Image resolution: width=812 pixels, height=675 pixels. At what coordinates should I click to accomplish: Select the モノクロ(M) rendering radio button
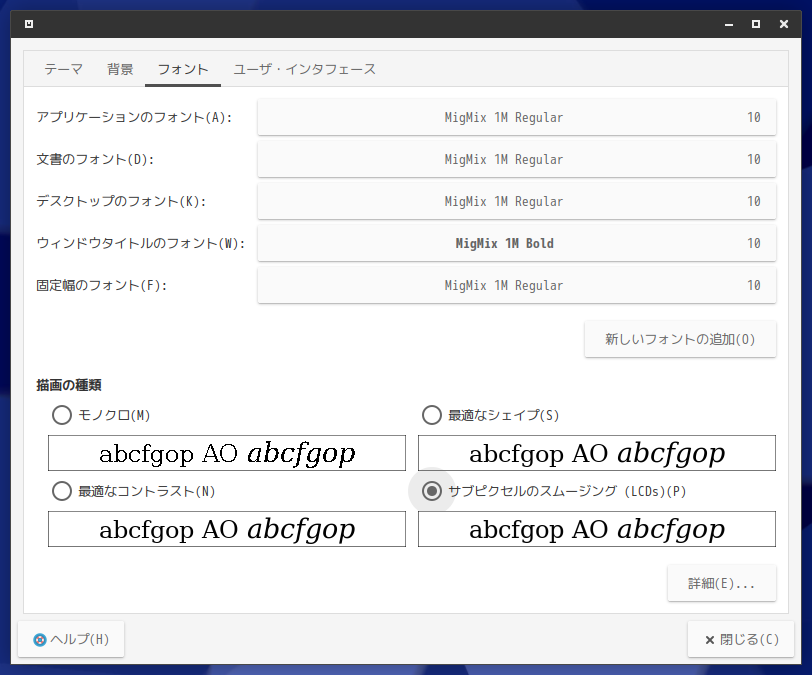point(62,415)
